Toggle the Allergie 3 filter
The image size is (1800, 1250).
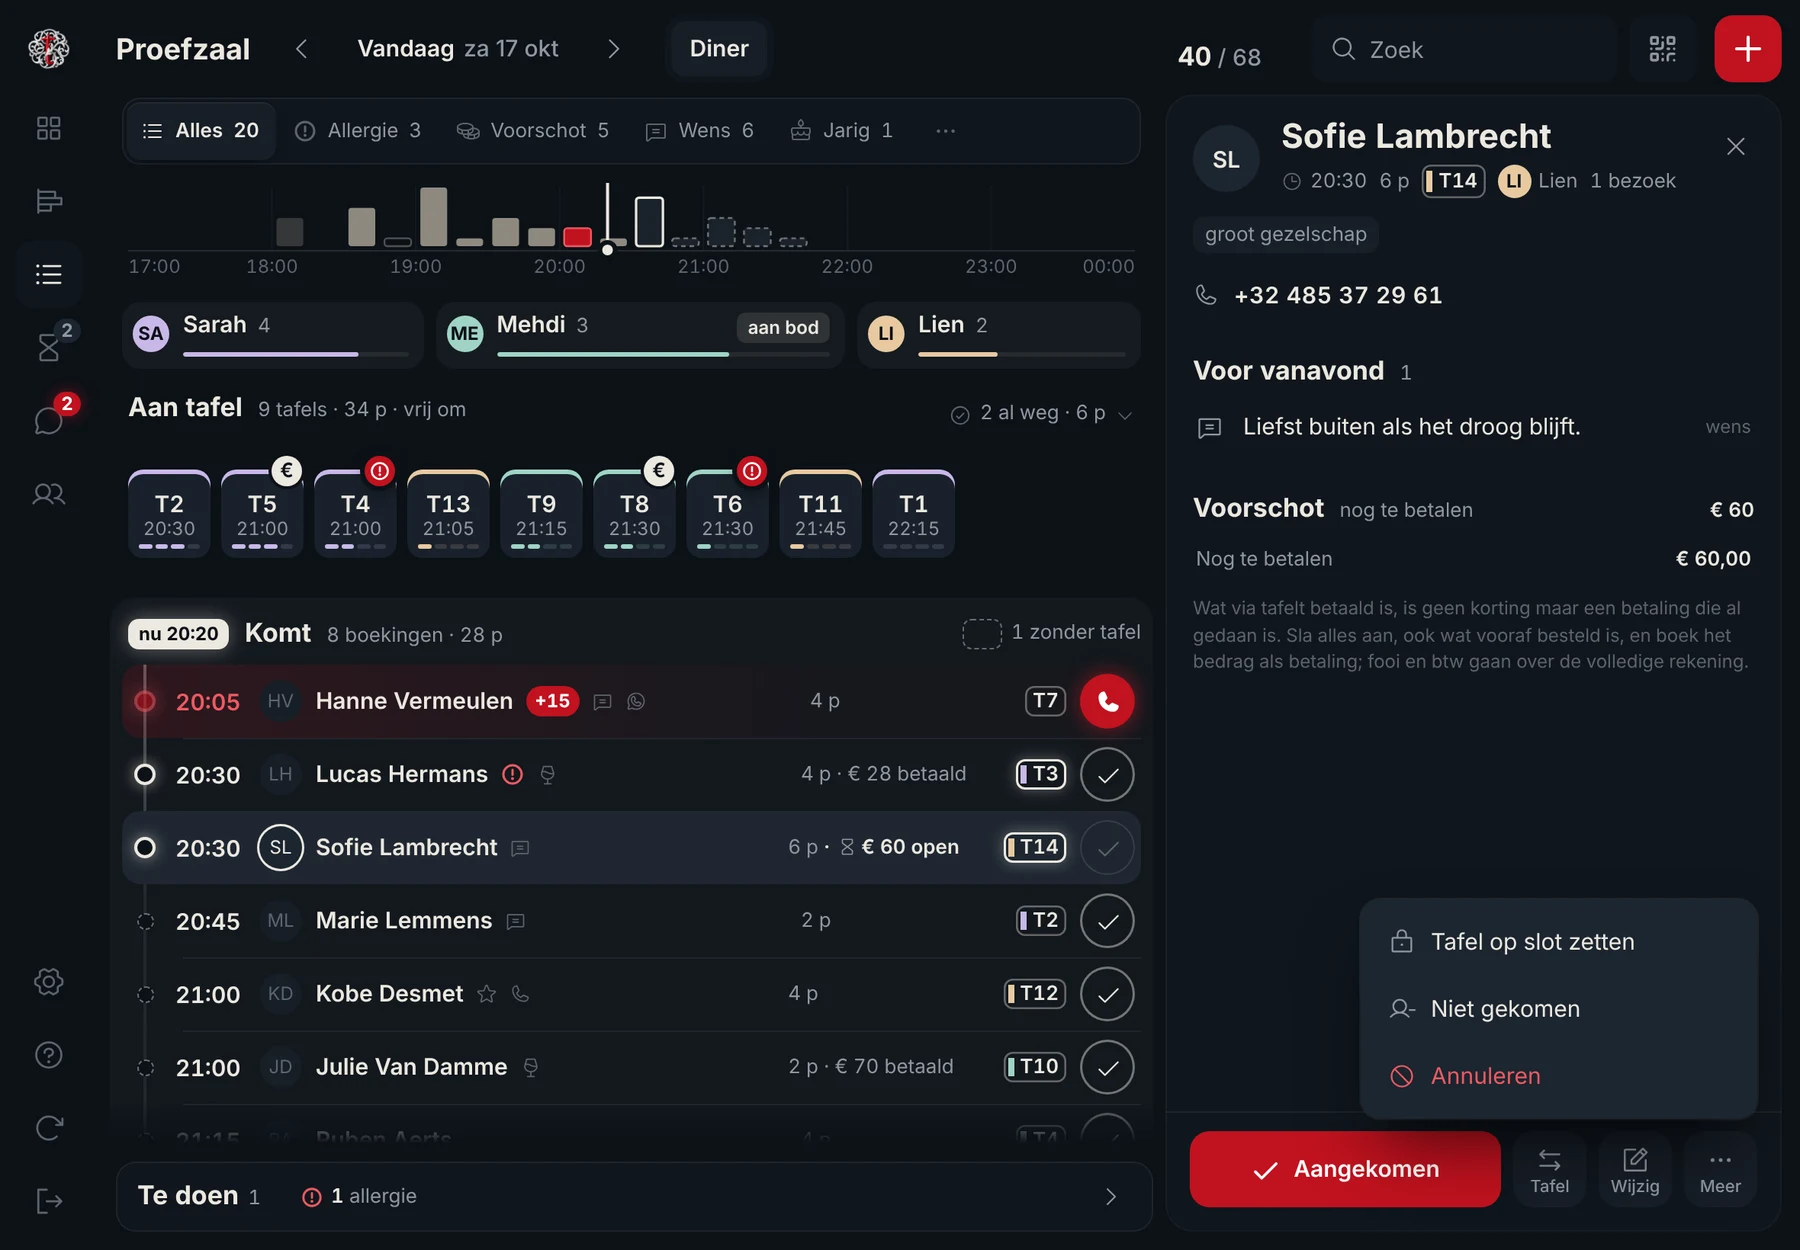click(358, 131)
